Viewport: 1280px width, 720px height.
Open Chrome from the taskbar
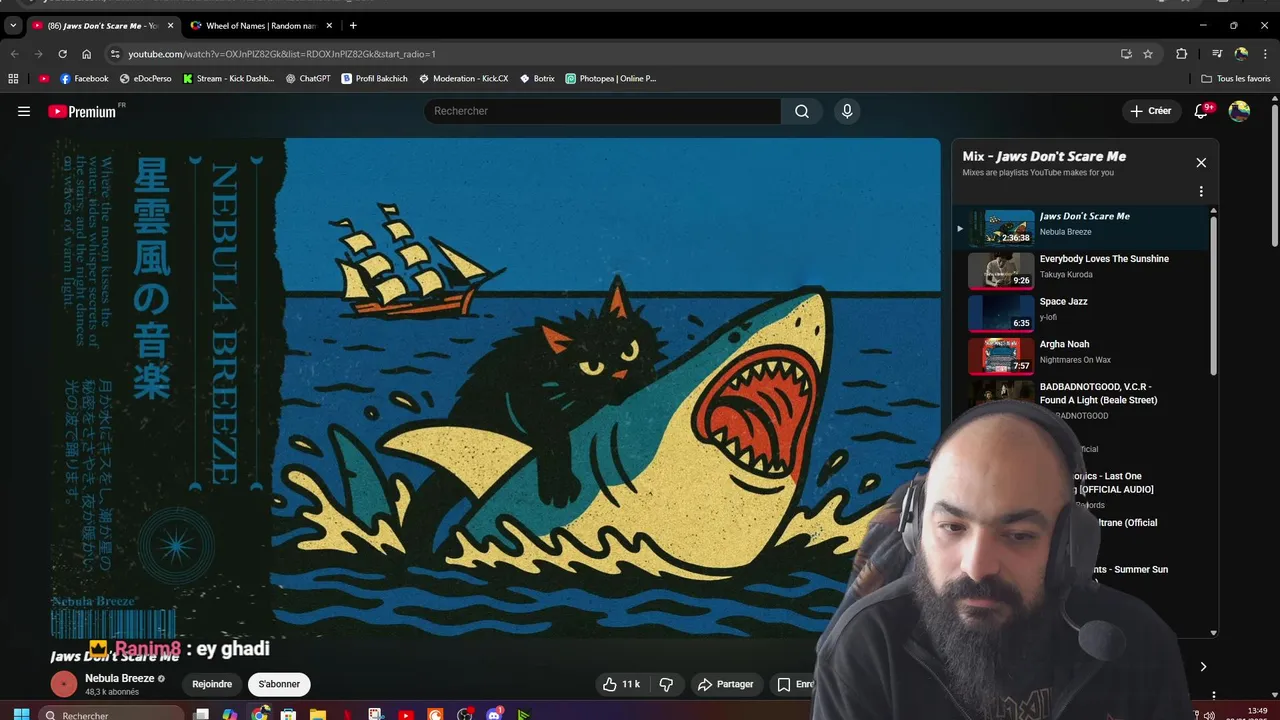pos(260,714)
